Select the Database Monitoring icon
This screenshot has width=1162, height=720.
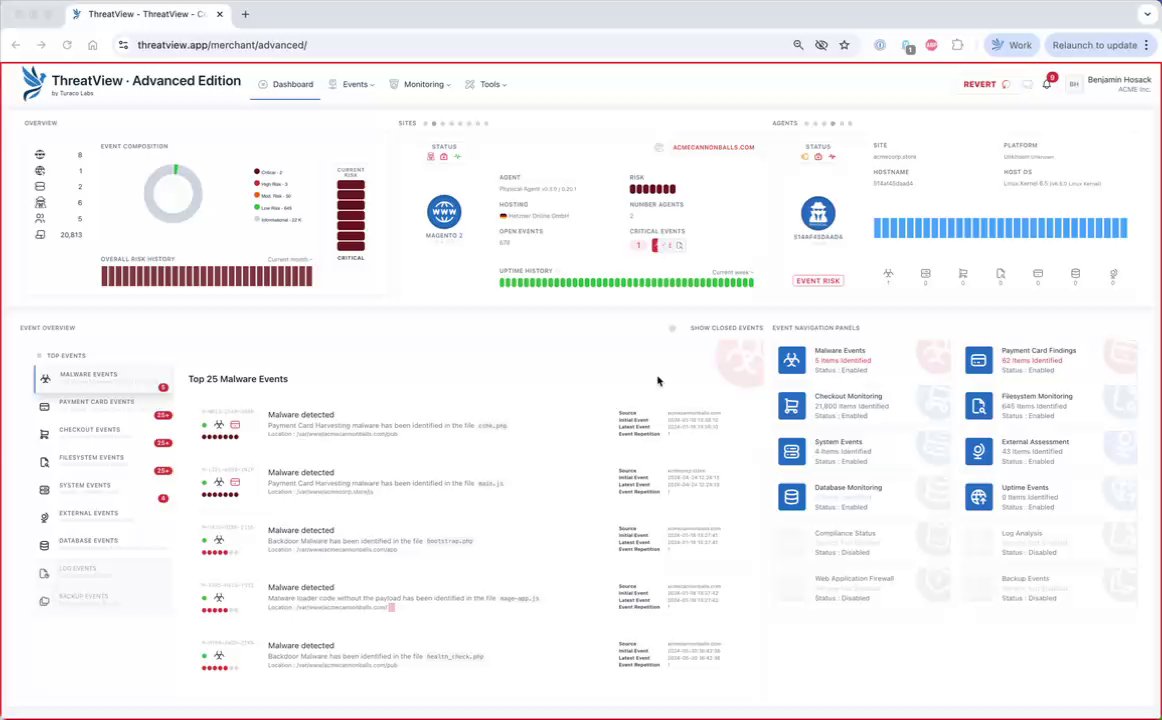click(791, 497)
